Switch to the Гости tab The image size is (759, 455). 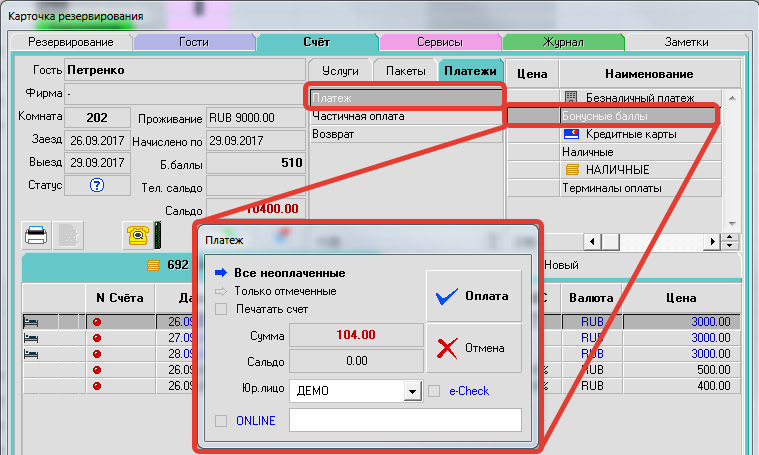tap(194, 43)
